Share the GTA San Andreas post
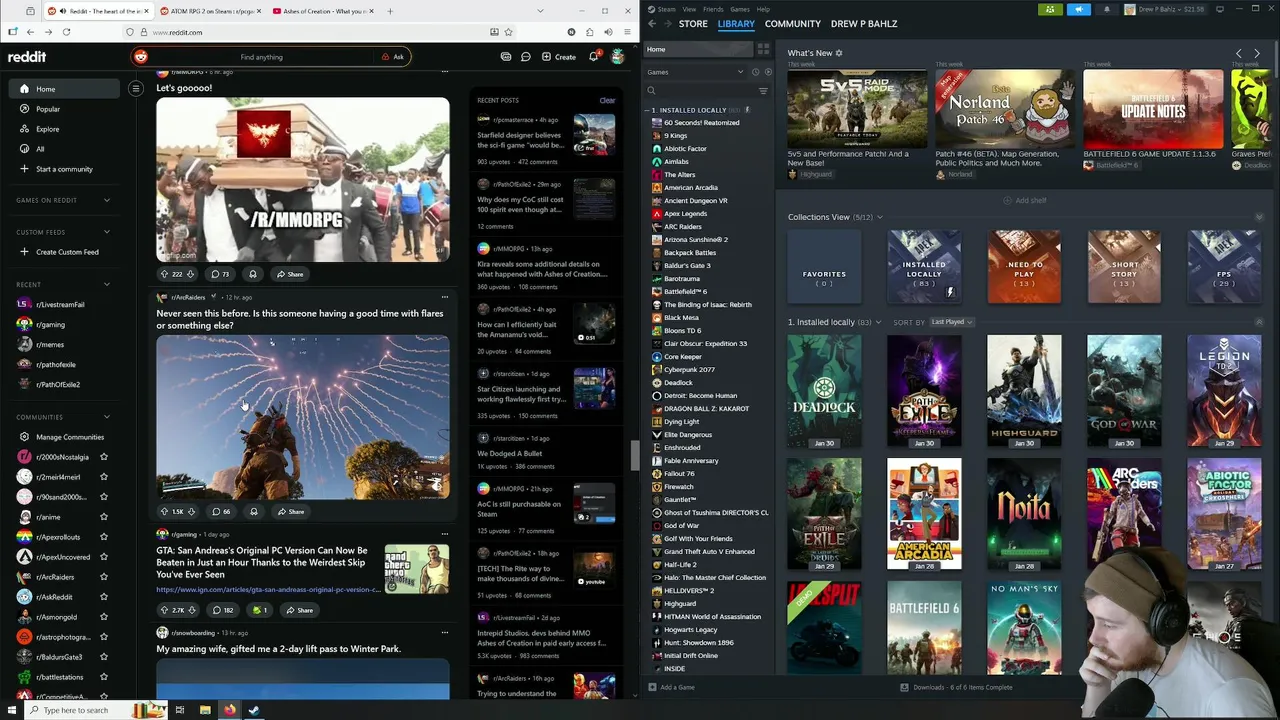Viewport: 1280px width, 720px height. click(x=299, y=610)
